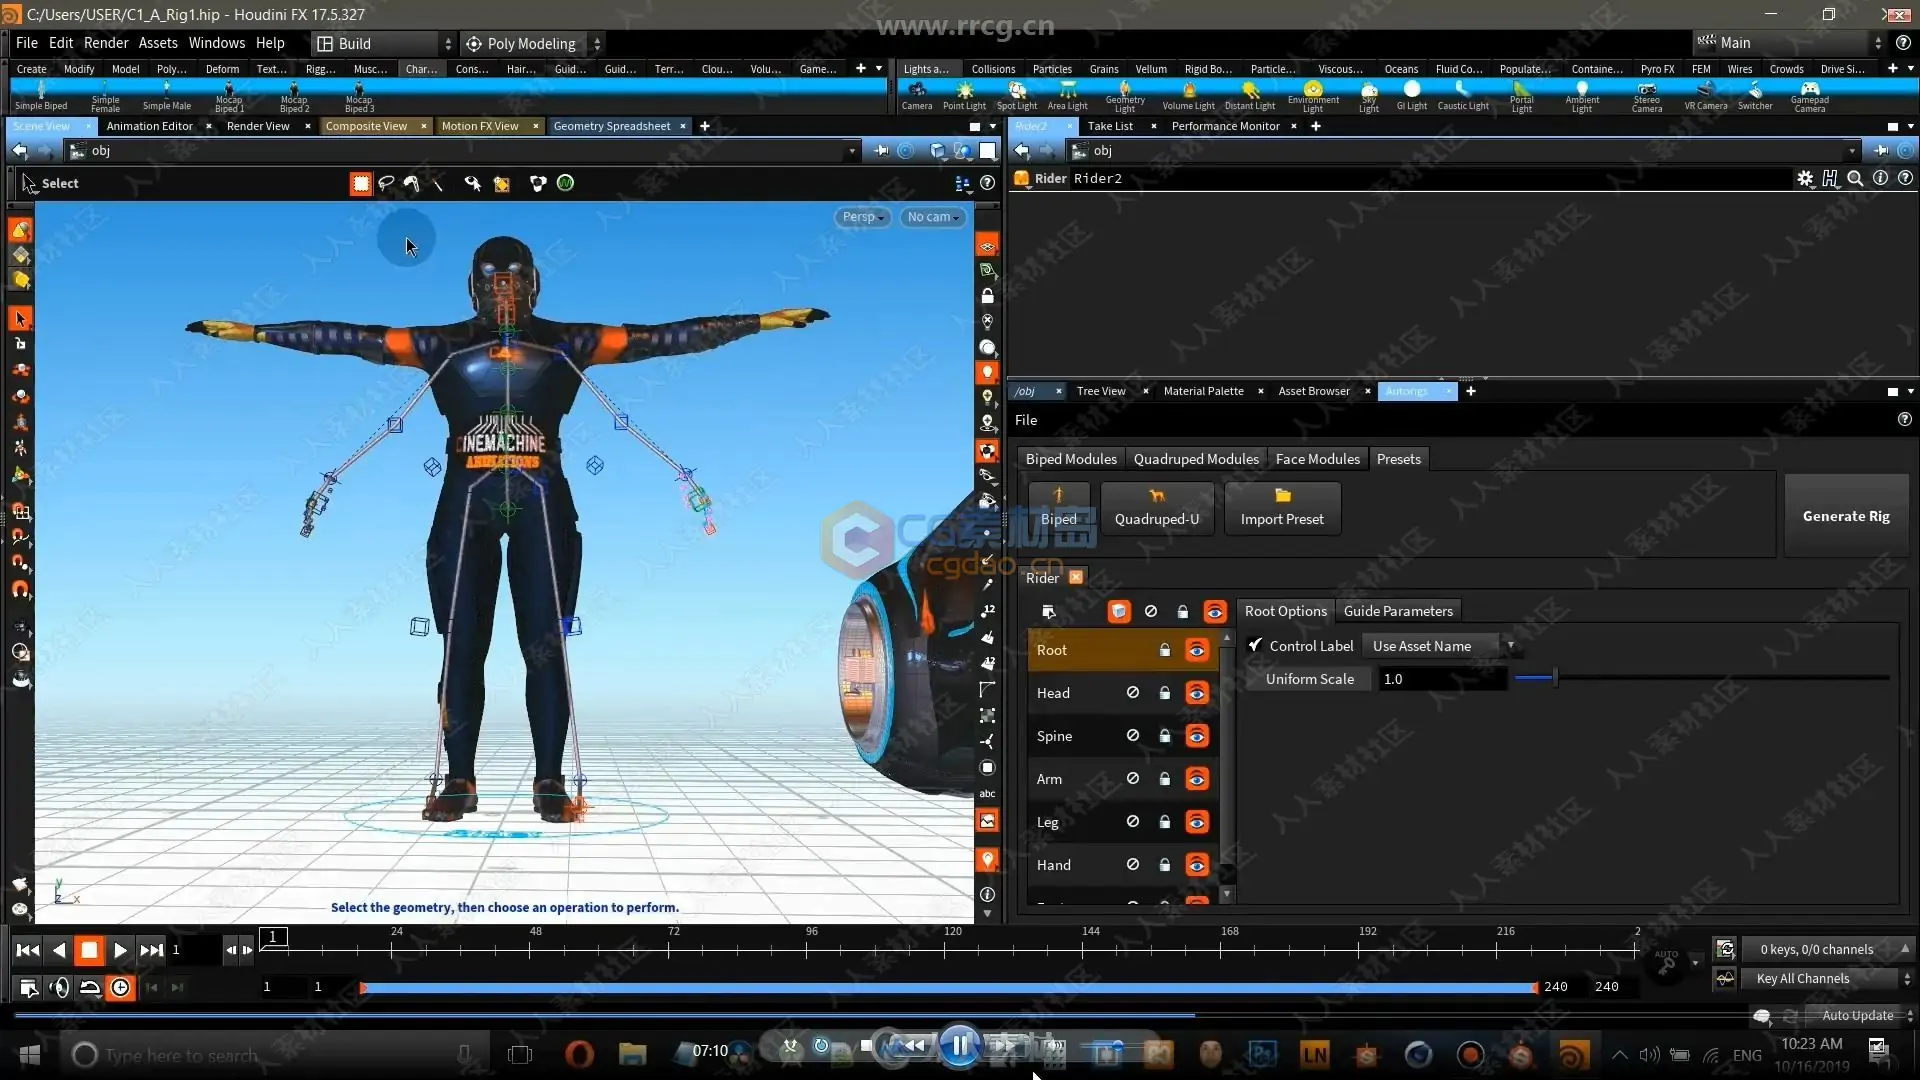Toggle visibility eye icon for Arm module
The height and width of the screenshot is (1080, 1920).
pos(1197,778)
